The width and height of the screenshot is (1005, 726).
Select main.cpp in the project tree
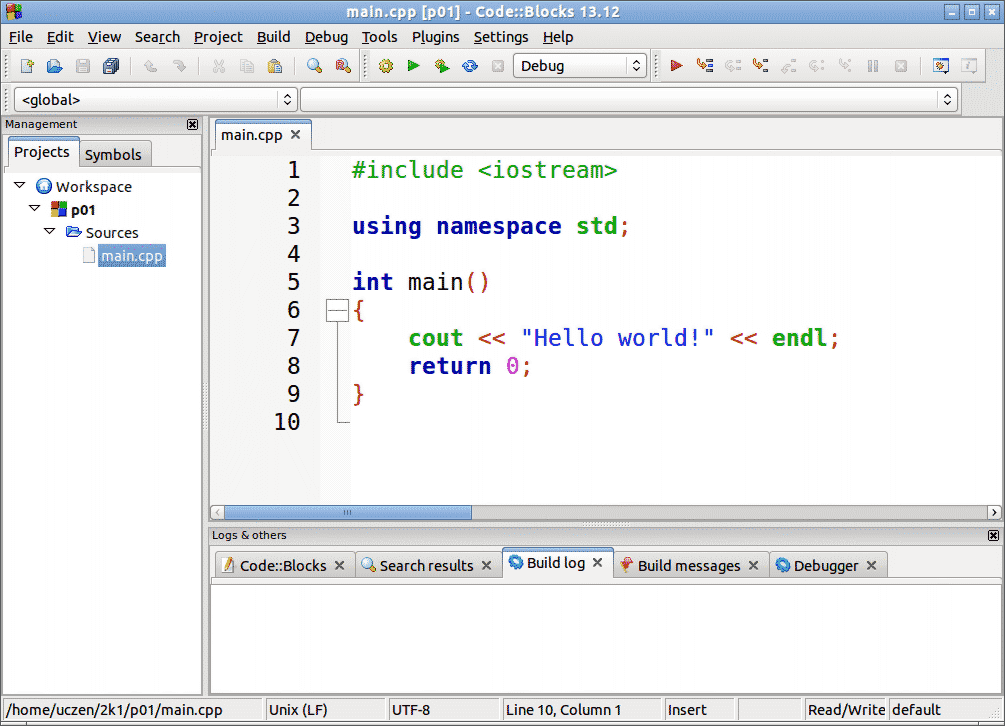(x=131, y=256)
